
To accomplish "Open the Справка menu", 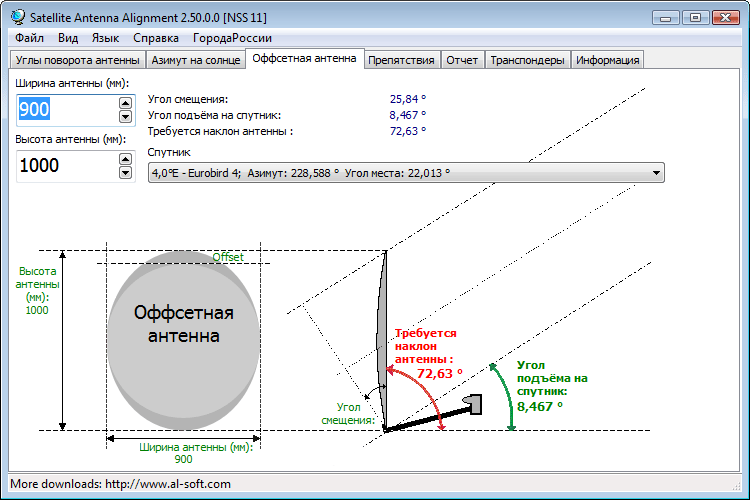I will pos(156,38).
